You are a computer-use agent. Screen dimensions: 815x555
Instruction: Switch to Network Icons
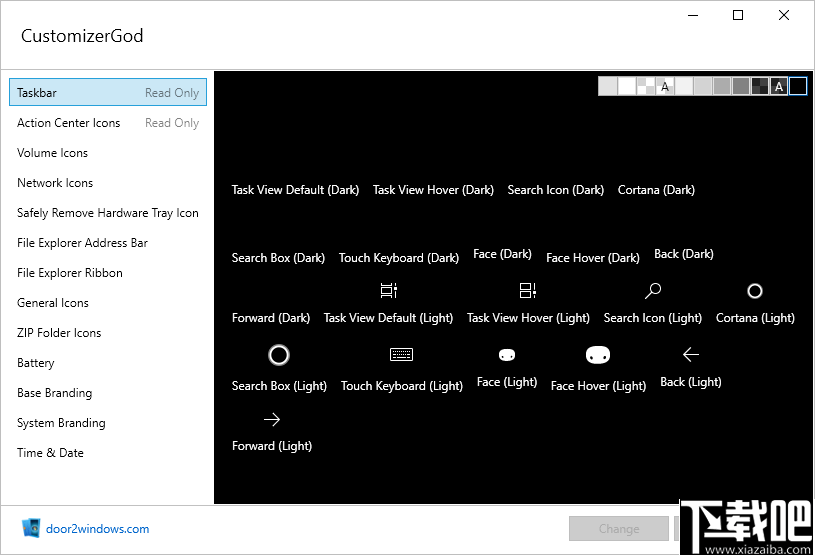(x=108, y=183)
